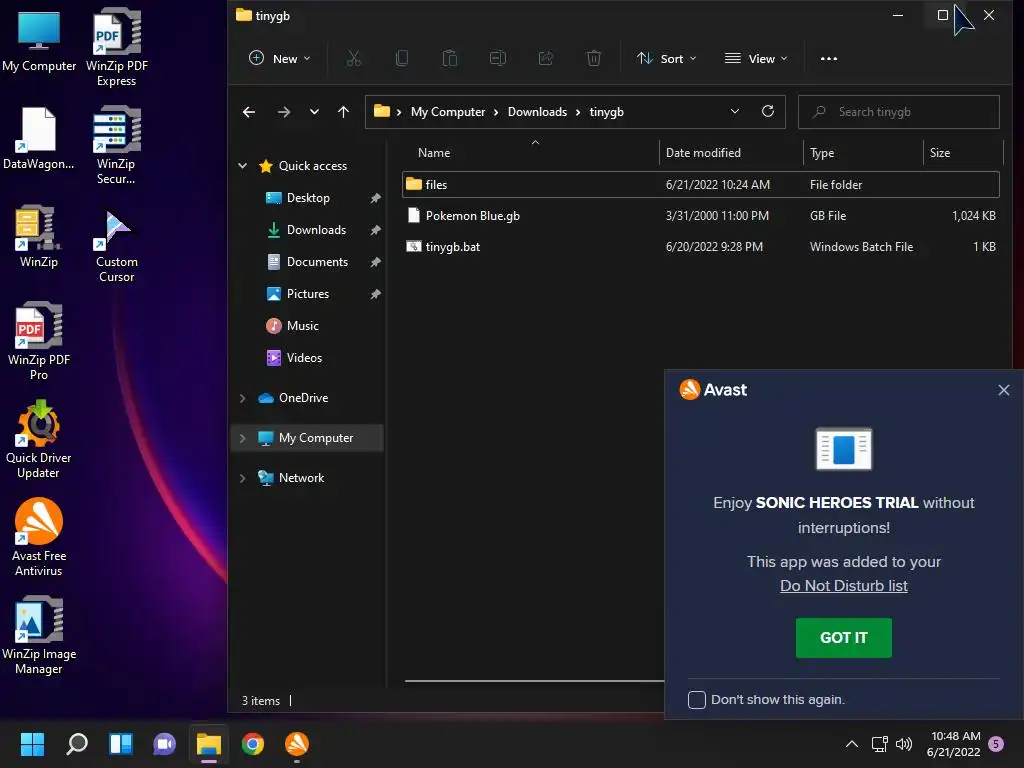Open My Computer desktop icon
This screenshot has width=1024, height=768.
click(x=39, y=42)
